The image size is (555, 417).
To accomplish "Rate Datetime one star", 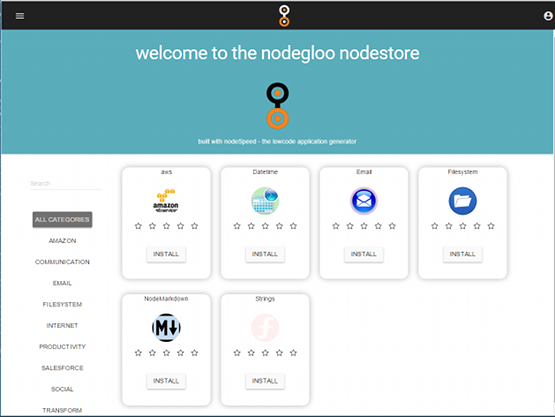I will [237, 226].
